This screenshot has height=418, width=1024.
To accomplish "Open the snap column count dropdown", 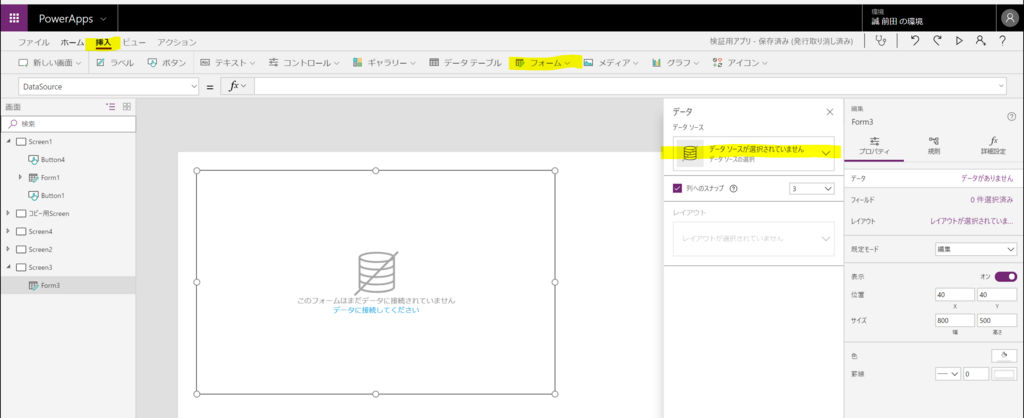I will pos(812,189).
